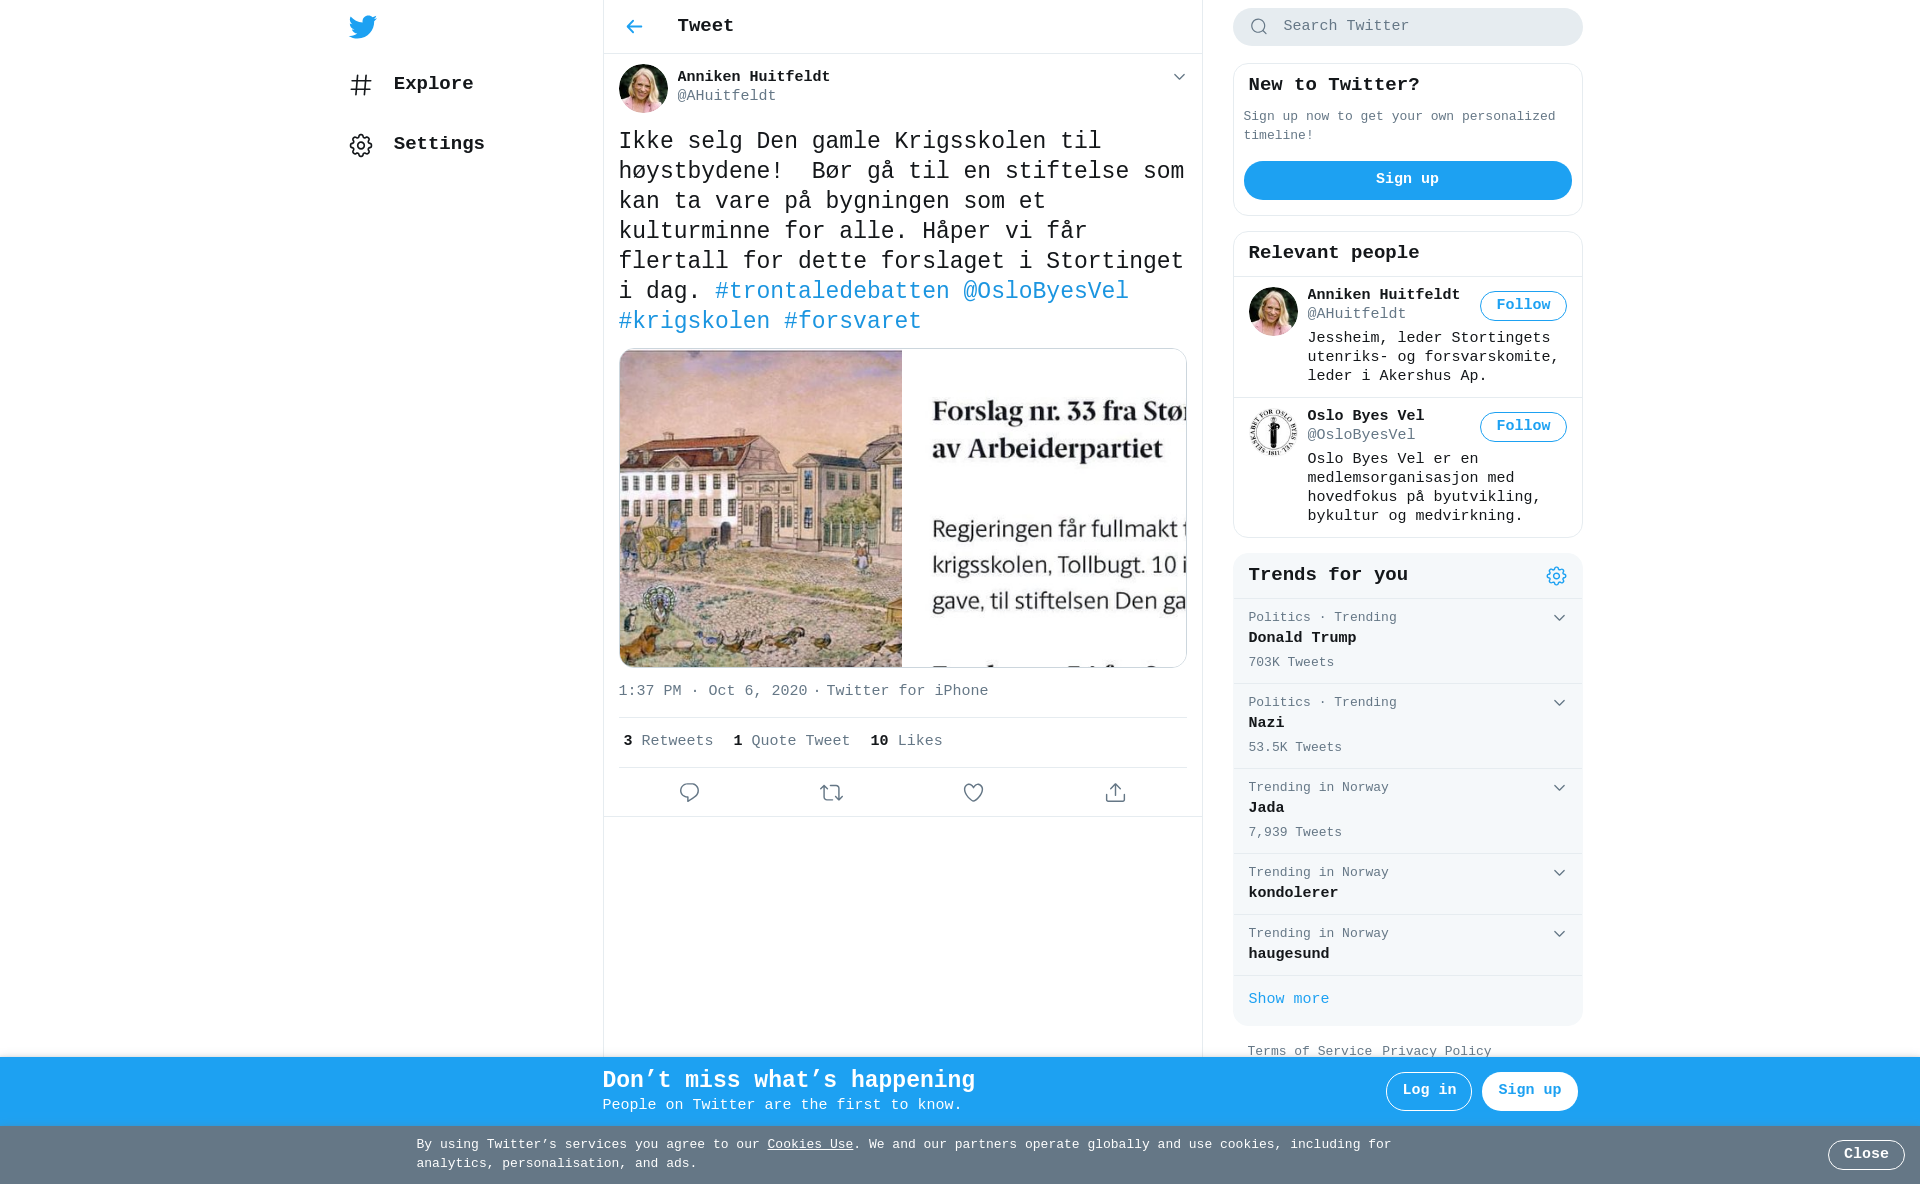The width and height of the screenshot is (1920, 1184).
Task: Open Jada trend options chevron
Action: pyautogui.click(x=1559, y=788)
